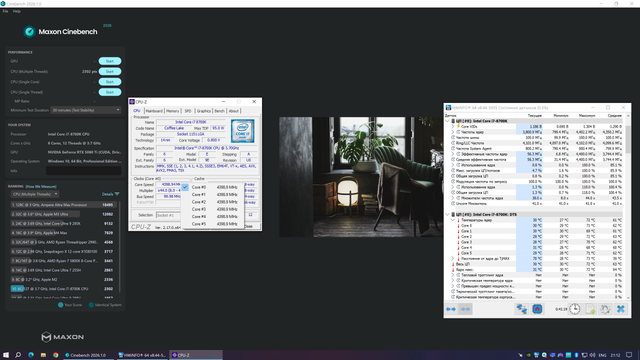Switch to the Memory tab in CPU-Z
640x360 pixels.
173,111
